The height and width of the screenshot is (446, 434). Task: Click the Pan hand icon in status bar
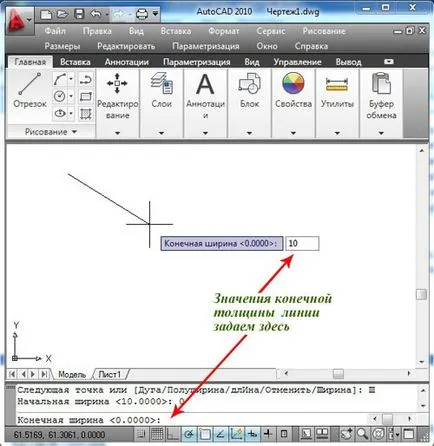(346, 434)
